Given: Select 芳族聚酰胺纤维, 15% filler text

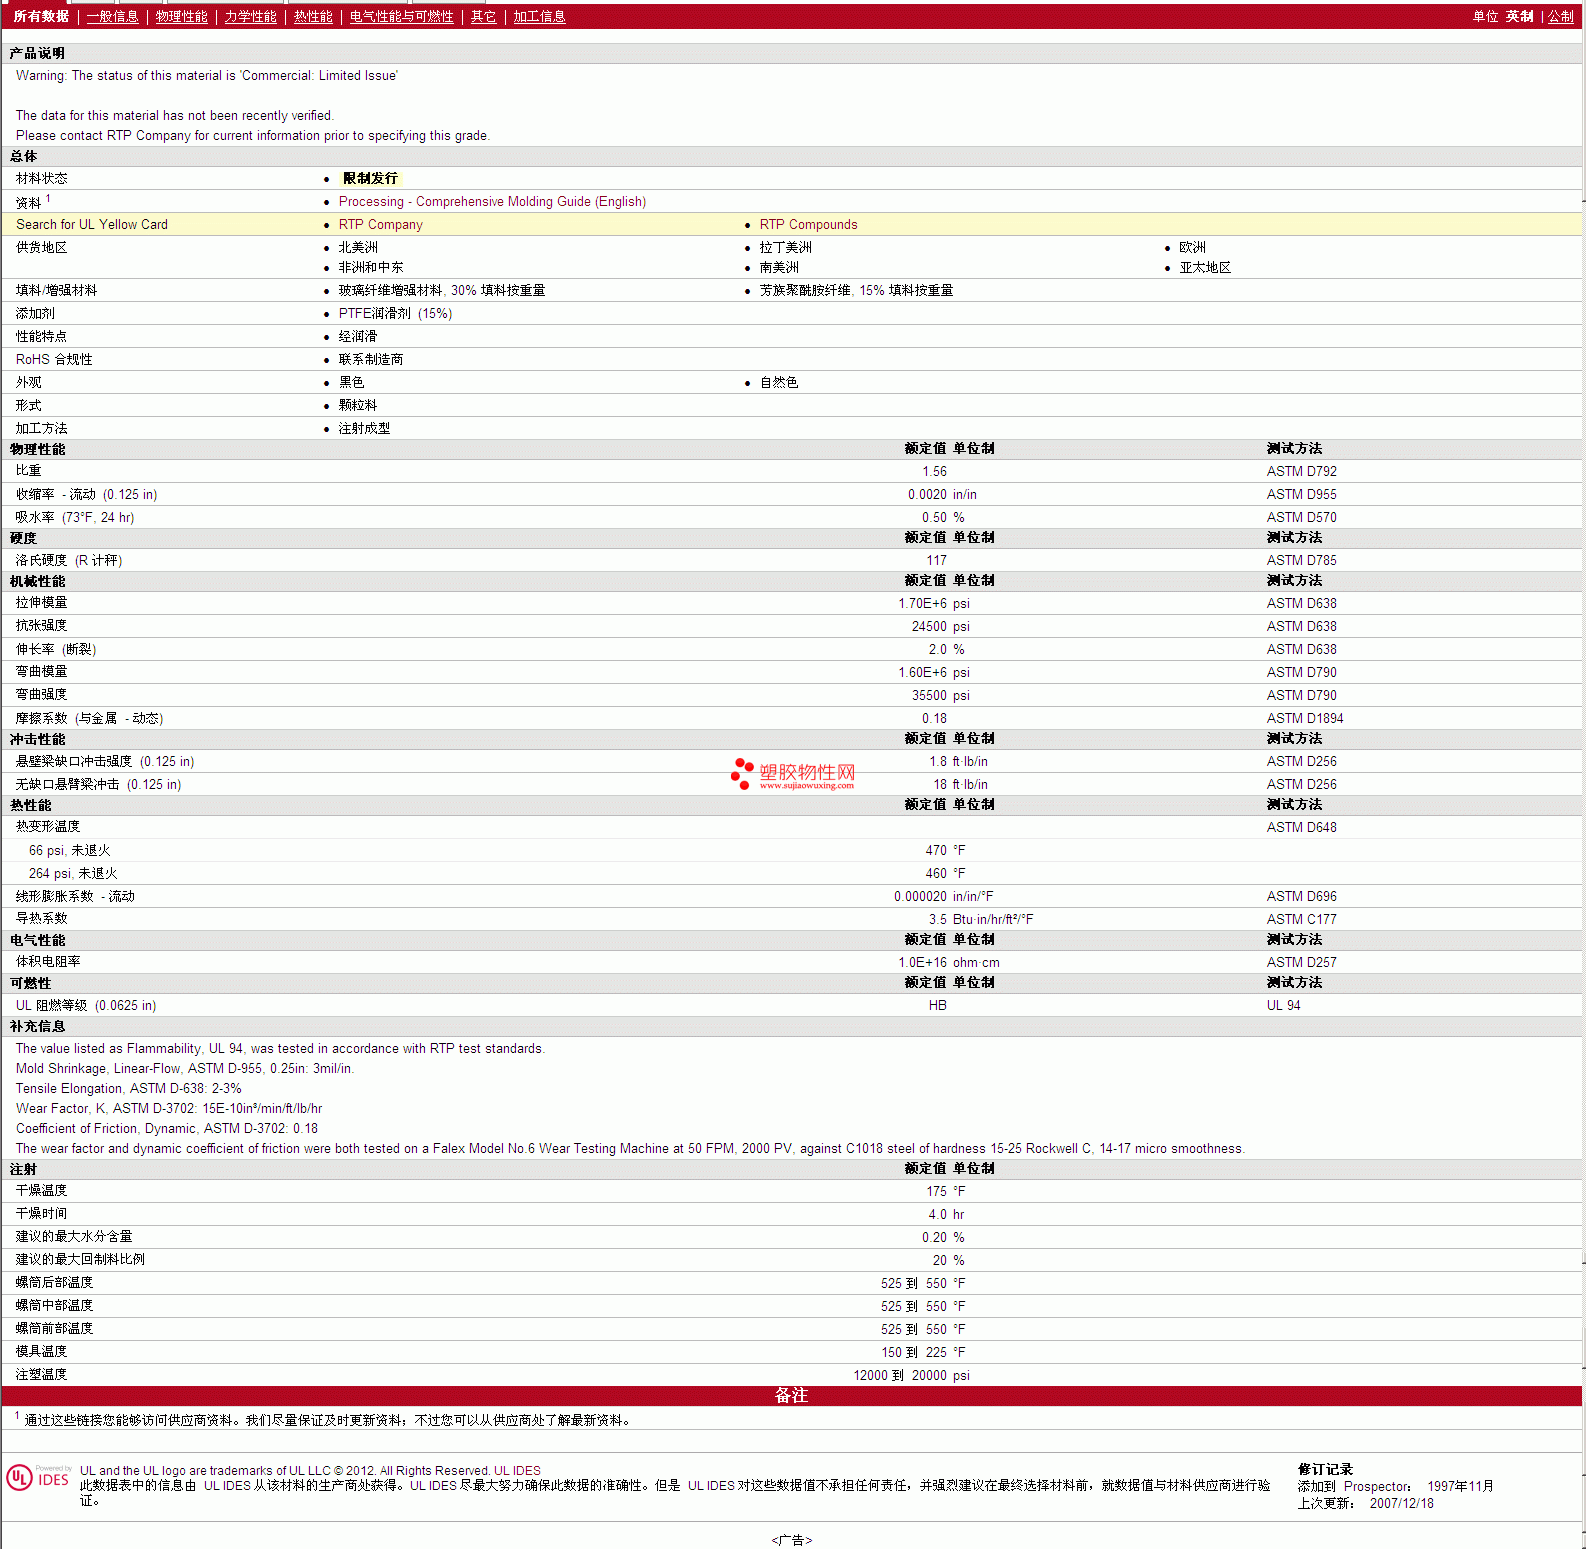Looking at the screenshot, I should tap(856, 290).
